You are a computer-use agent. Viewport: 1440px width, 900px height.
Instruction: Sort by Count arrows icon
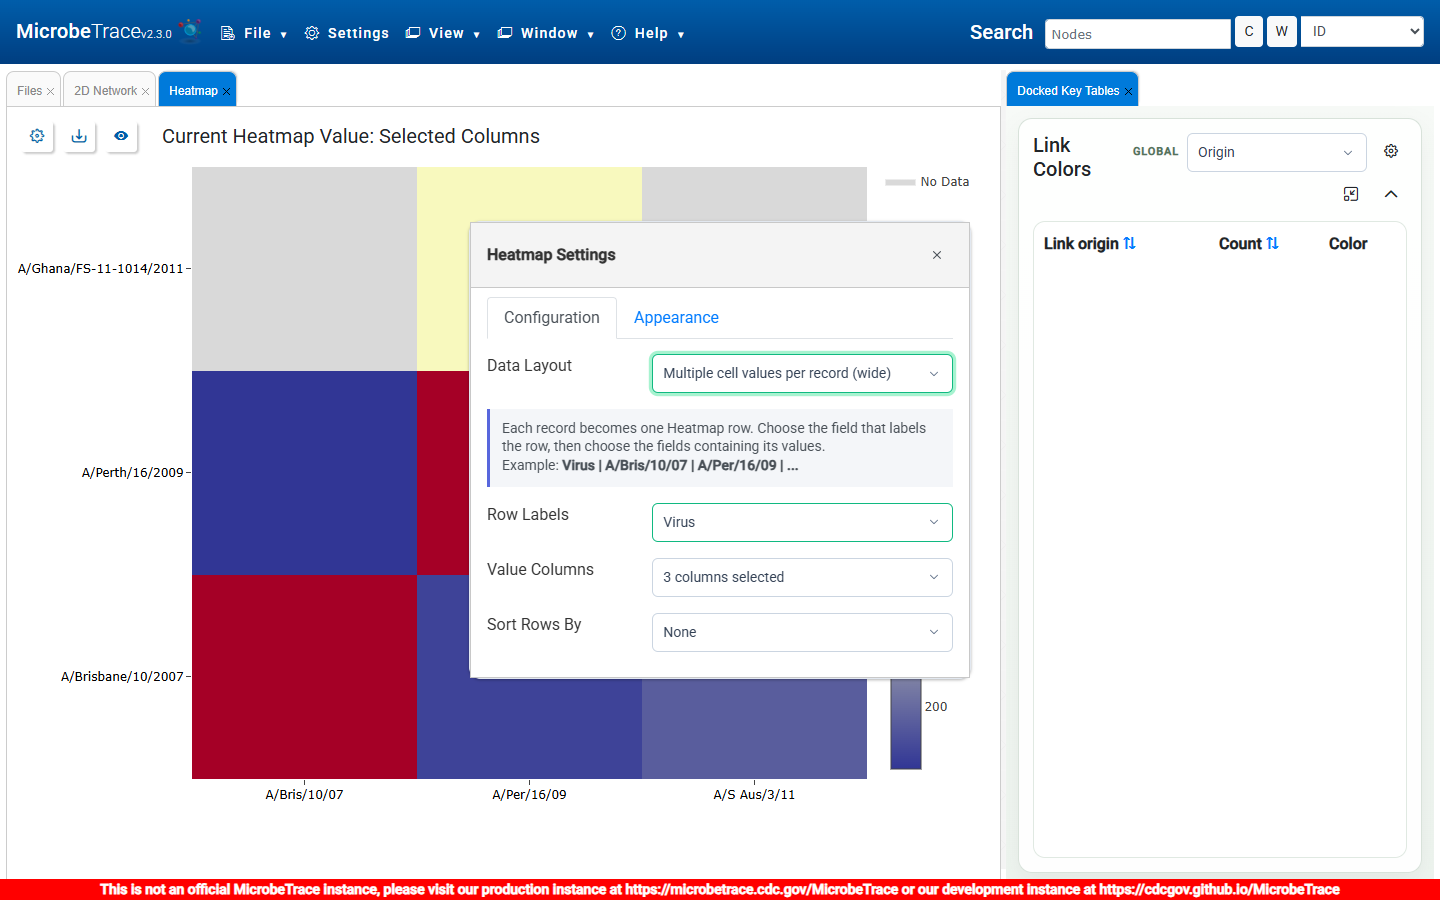(1273, 243)
